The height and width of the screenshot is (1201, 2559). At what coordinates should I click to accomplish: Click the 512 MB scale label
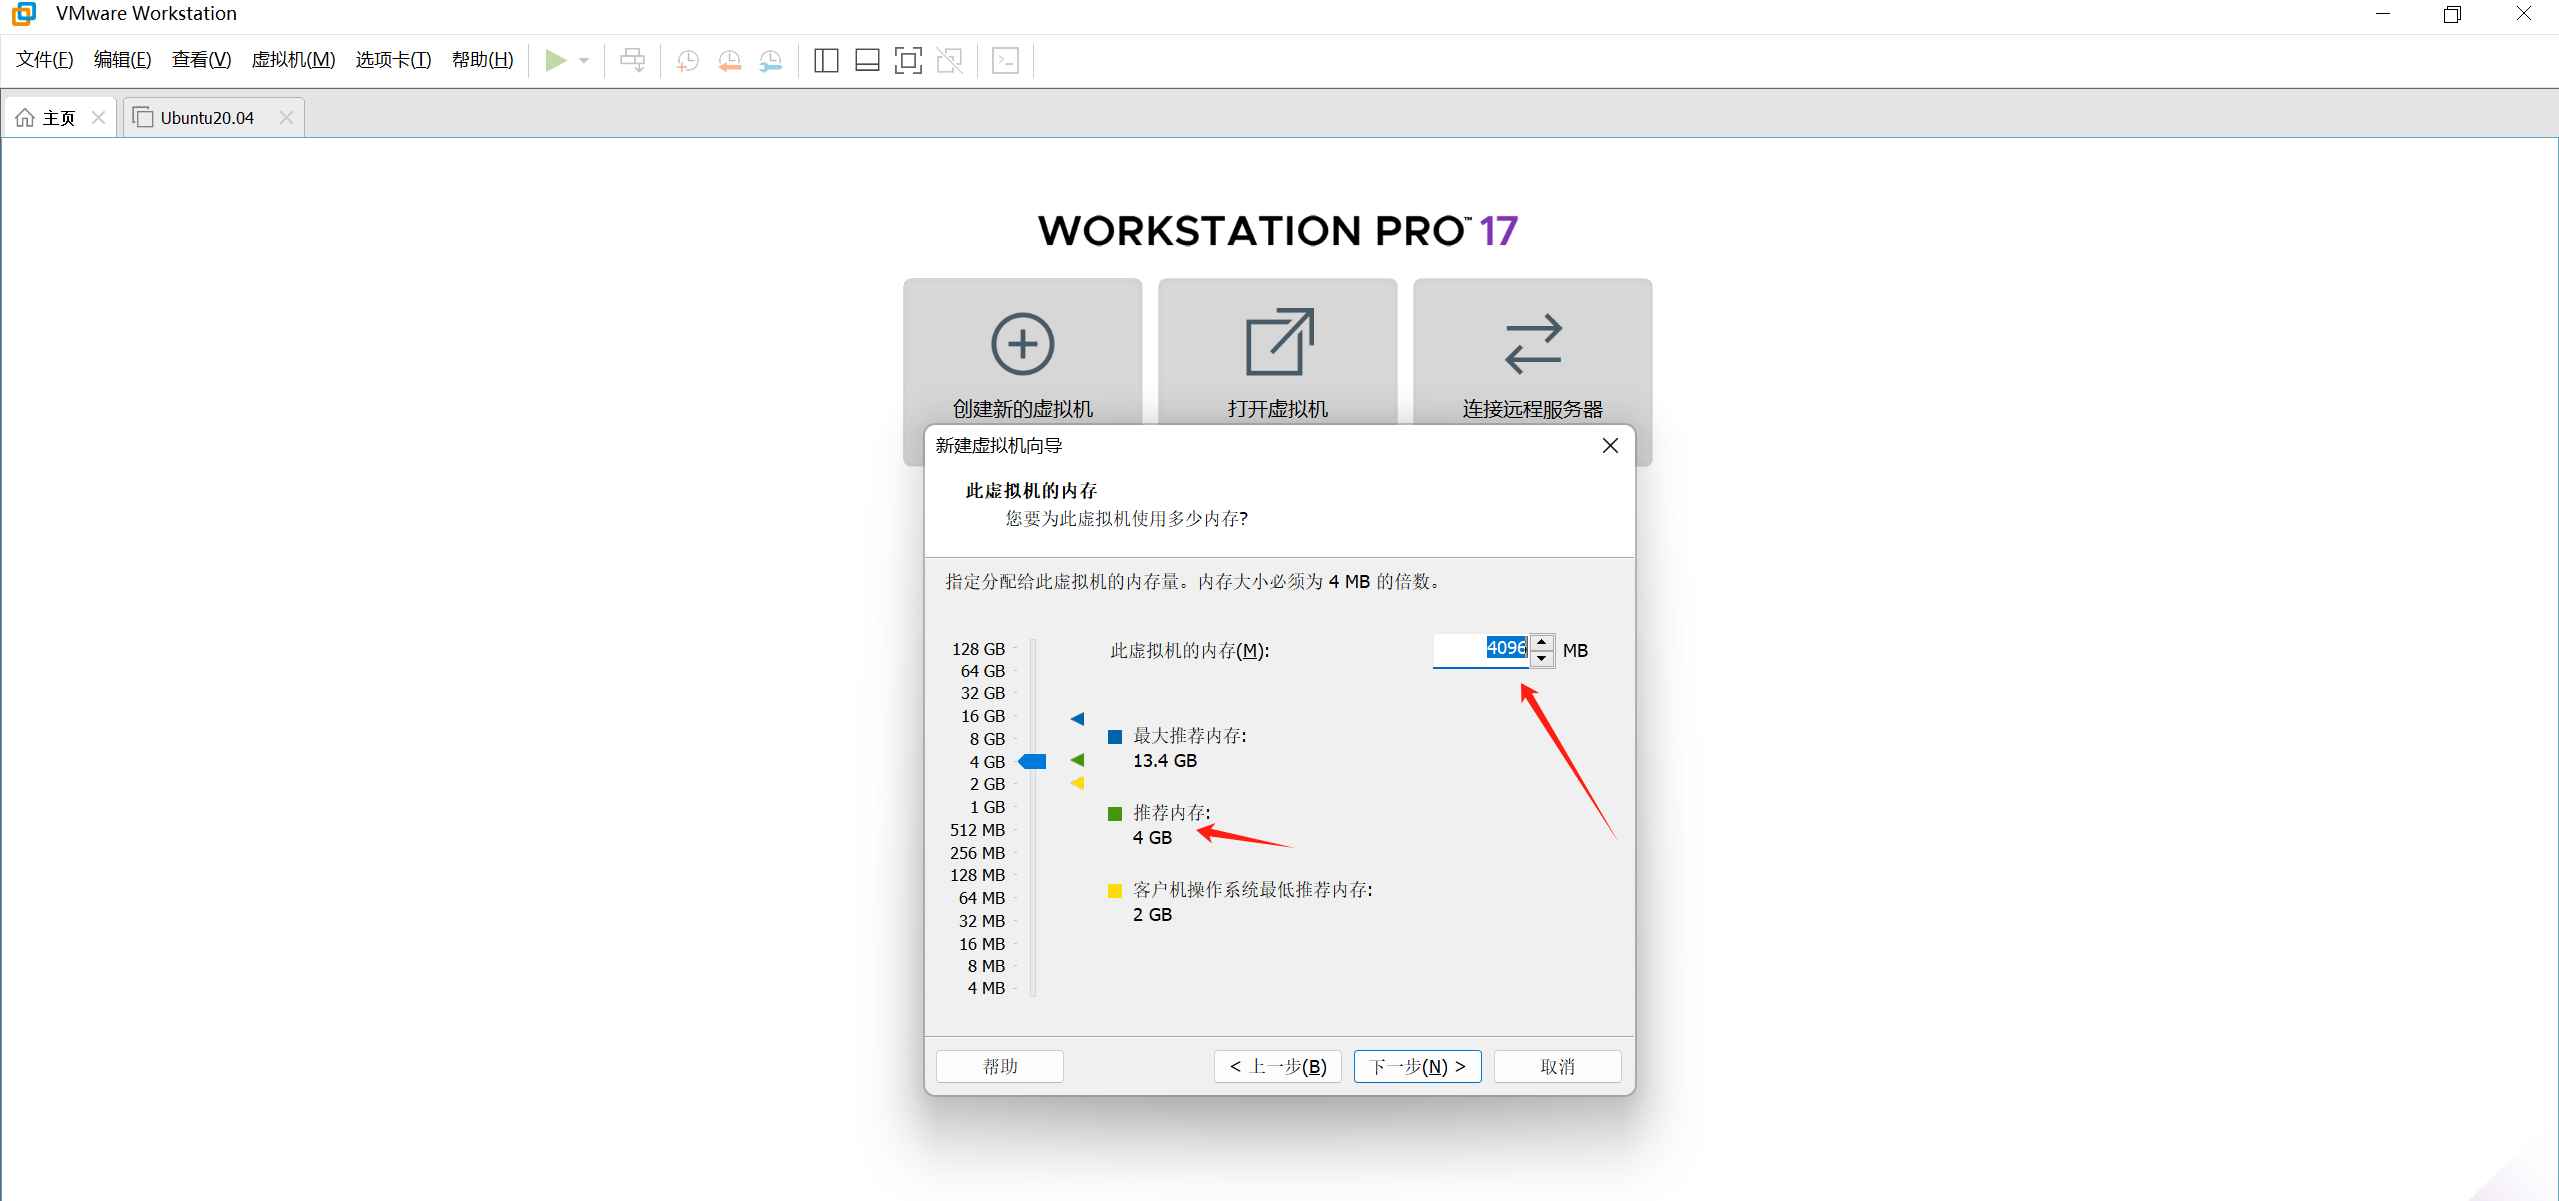click(977, 830)
